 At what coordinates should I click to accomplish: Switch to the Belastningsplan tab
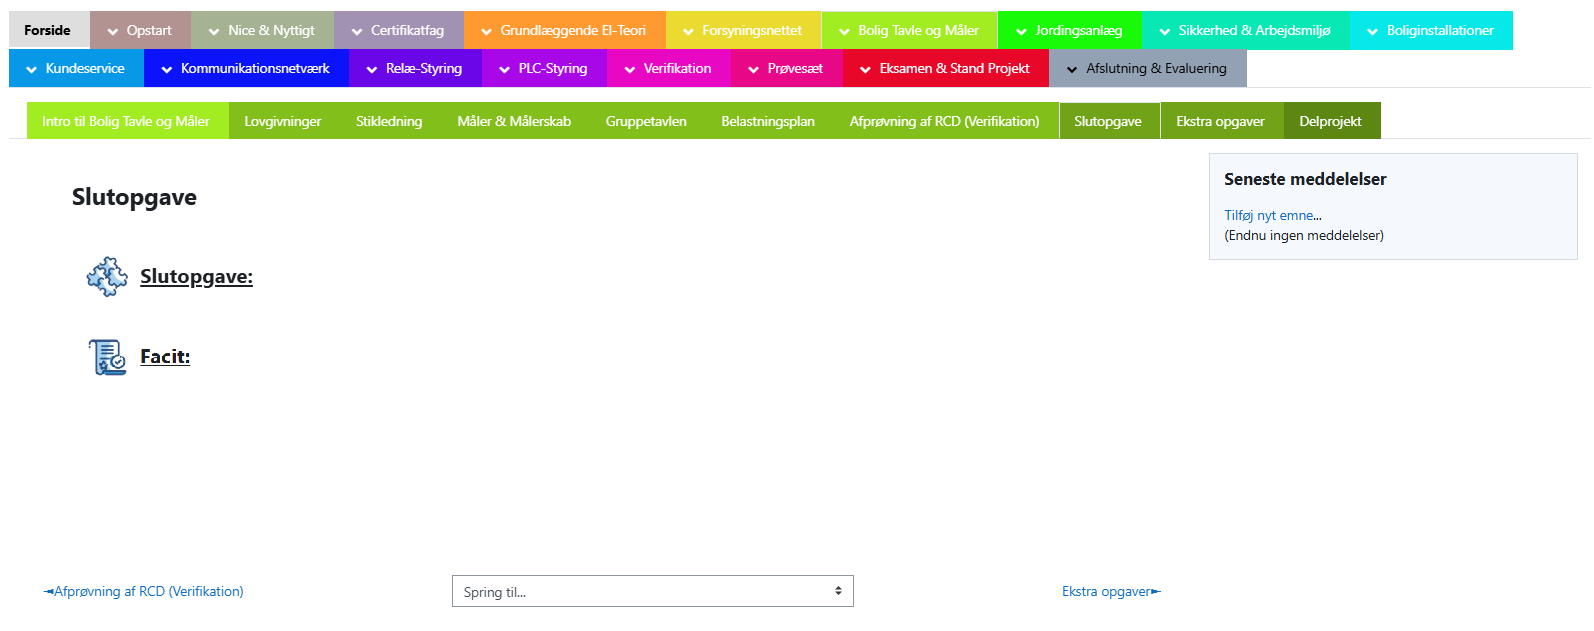(x=767, y=121)
